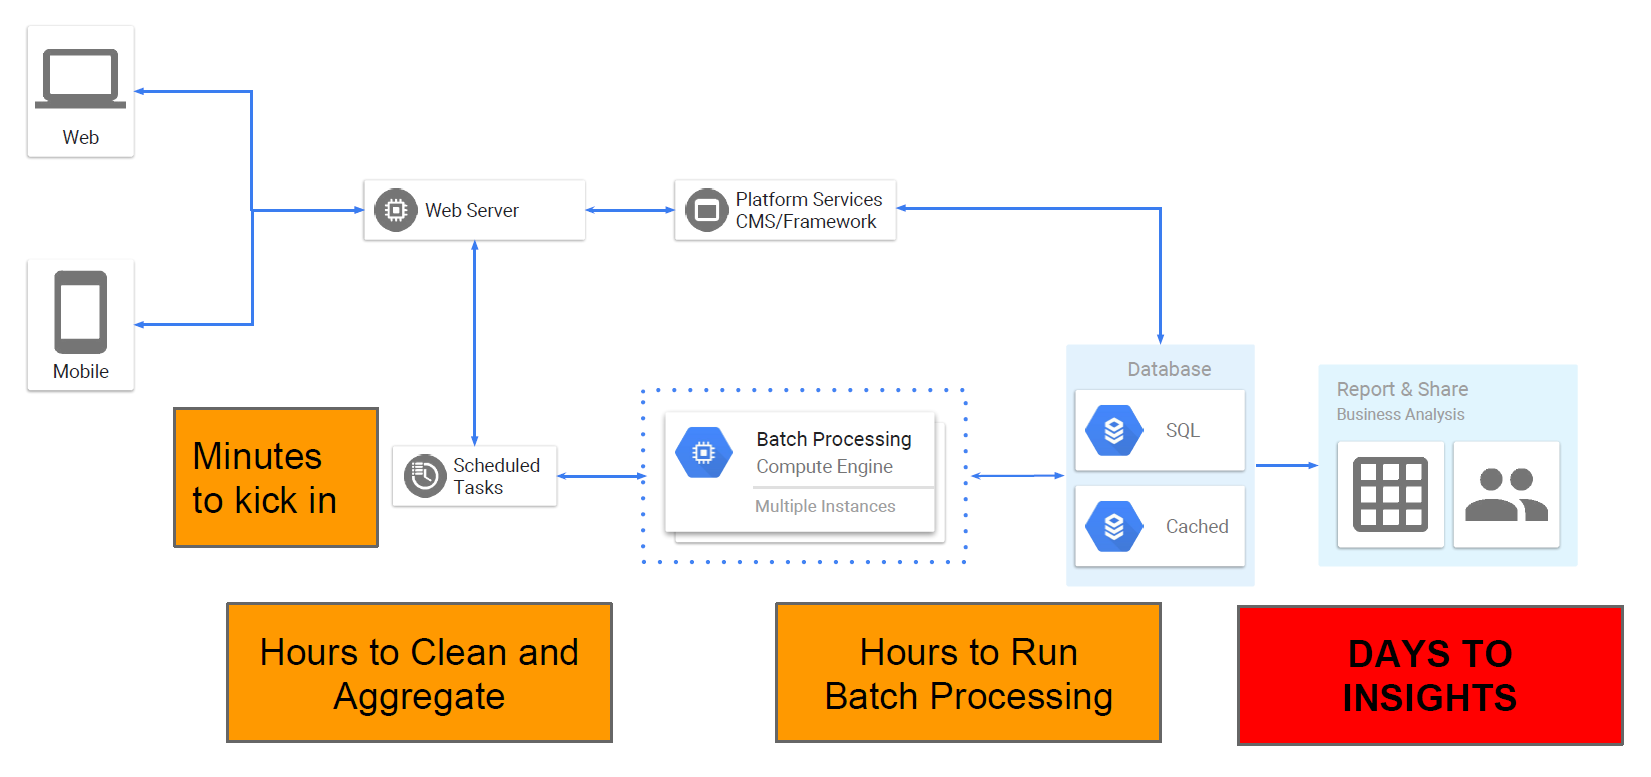Select the Batch Processing title text

pyautogui.click(x=834, y=439)
